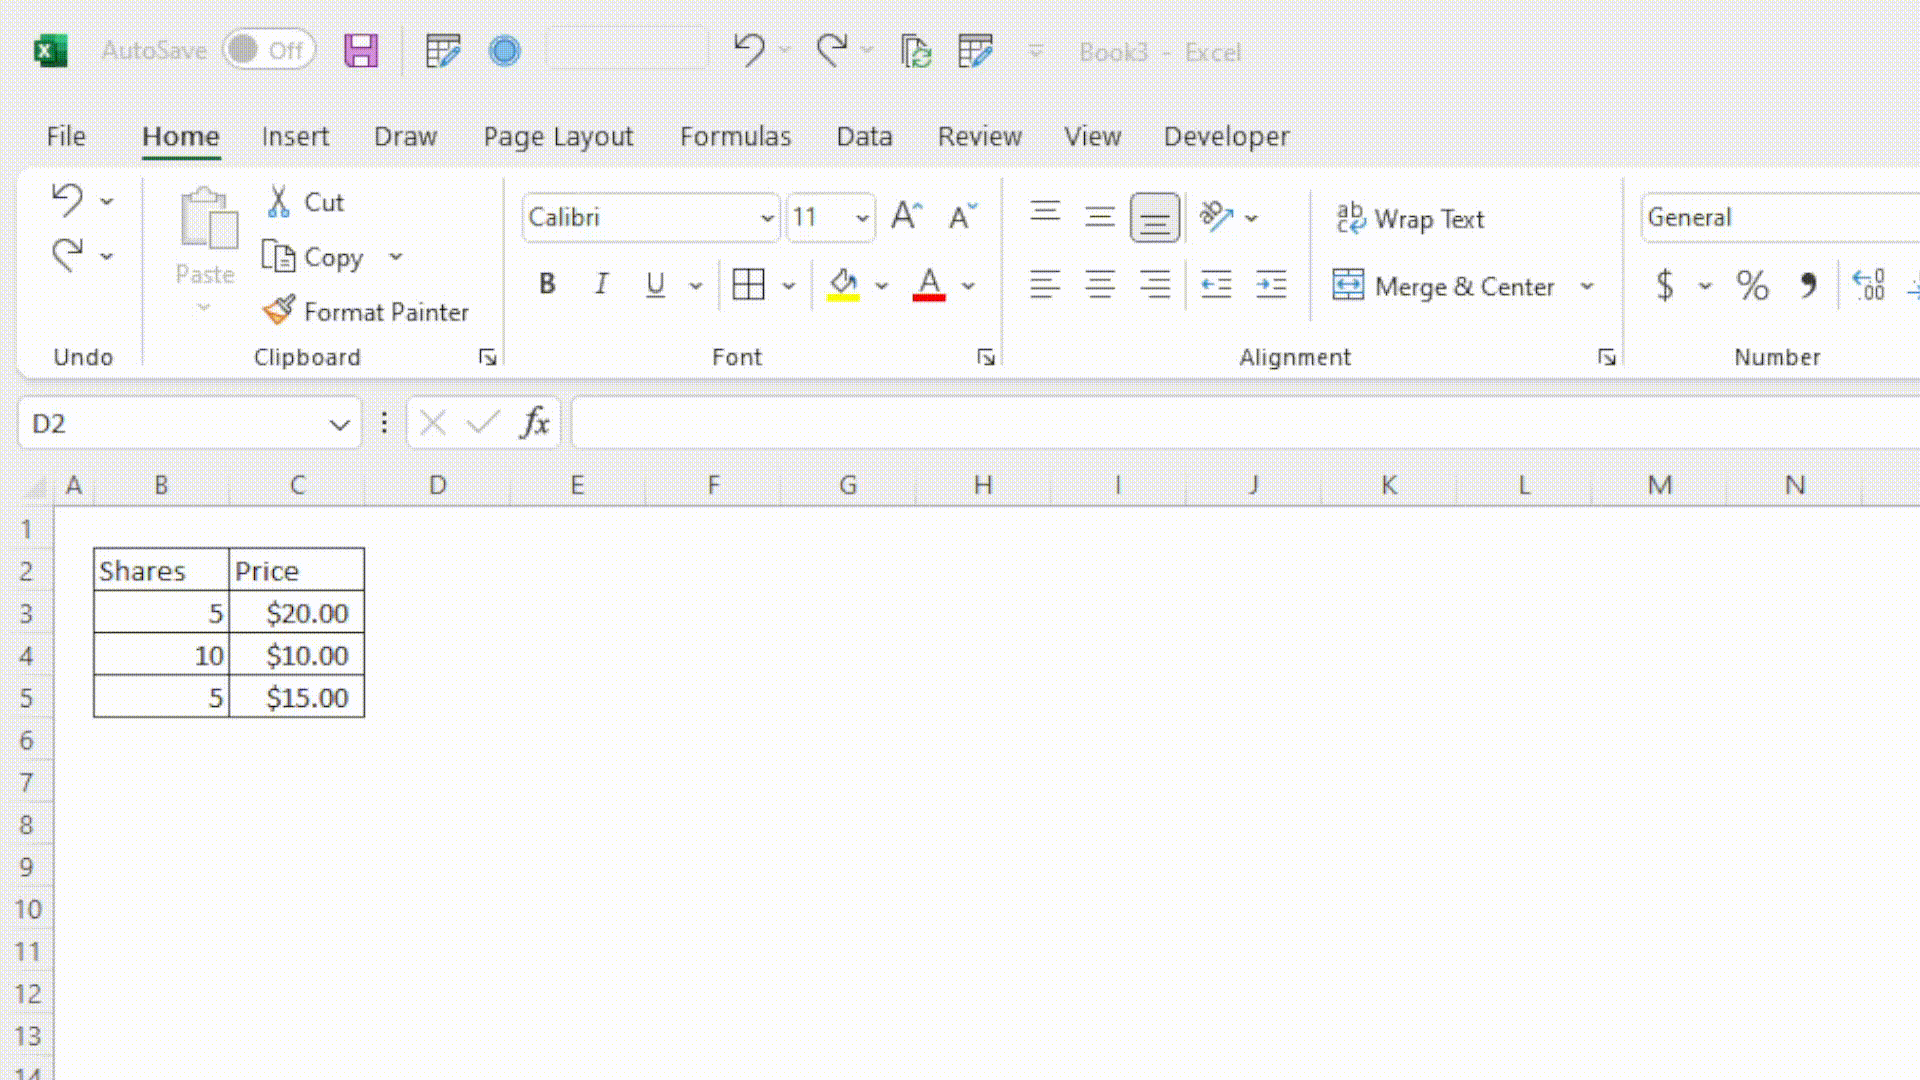
Task: Click Increase Indent icon
Action: (x=1271, y=285)
